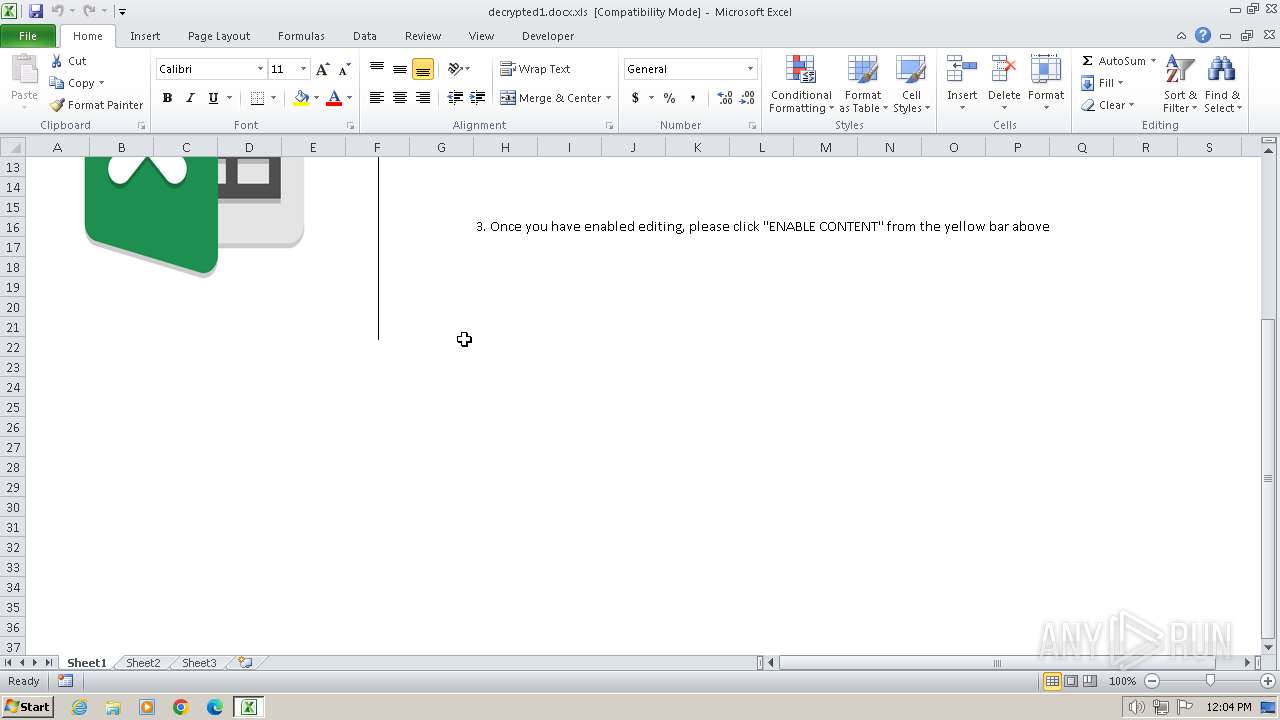This screenshot has height=720, width=1280.
Task: Set Middle Align vertical alignment
Action: [x=400, y=69]
